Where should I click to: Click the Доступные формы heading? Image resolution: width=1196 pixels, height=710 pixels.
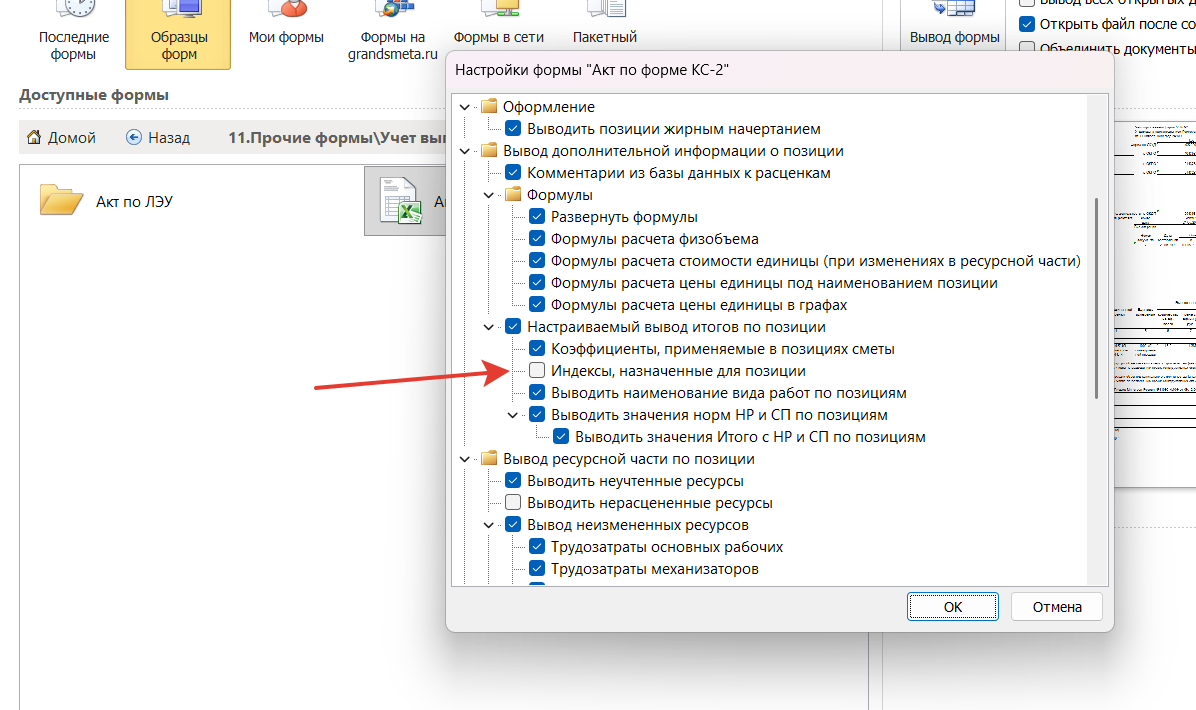point(94,95)
